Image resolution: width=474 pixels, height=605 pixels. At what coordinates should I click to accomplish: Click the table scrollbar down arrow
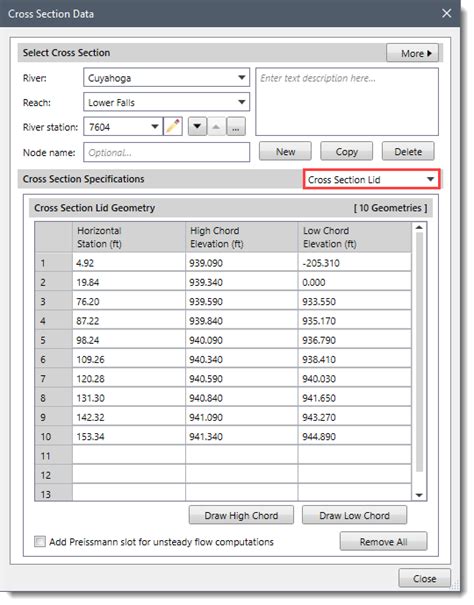pos(419,495)
